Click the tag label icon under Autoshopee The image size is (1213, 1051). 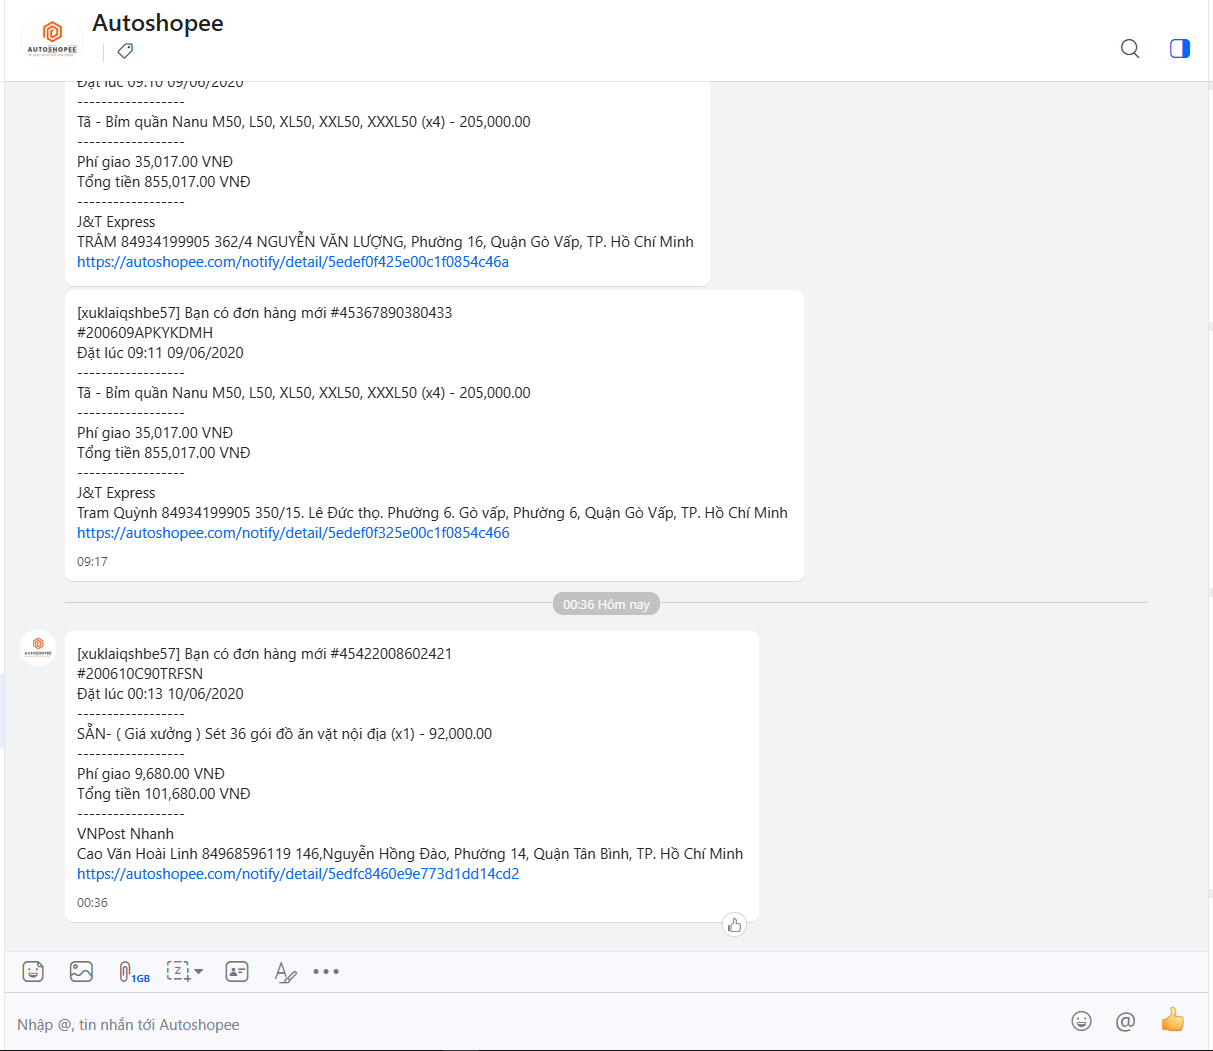pyautogui.click(x=125, y=50)
